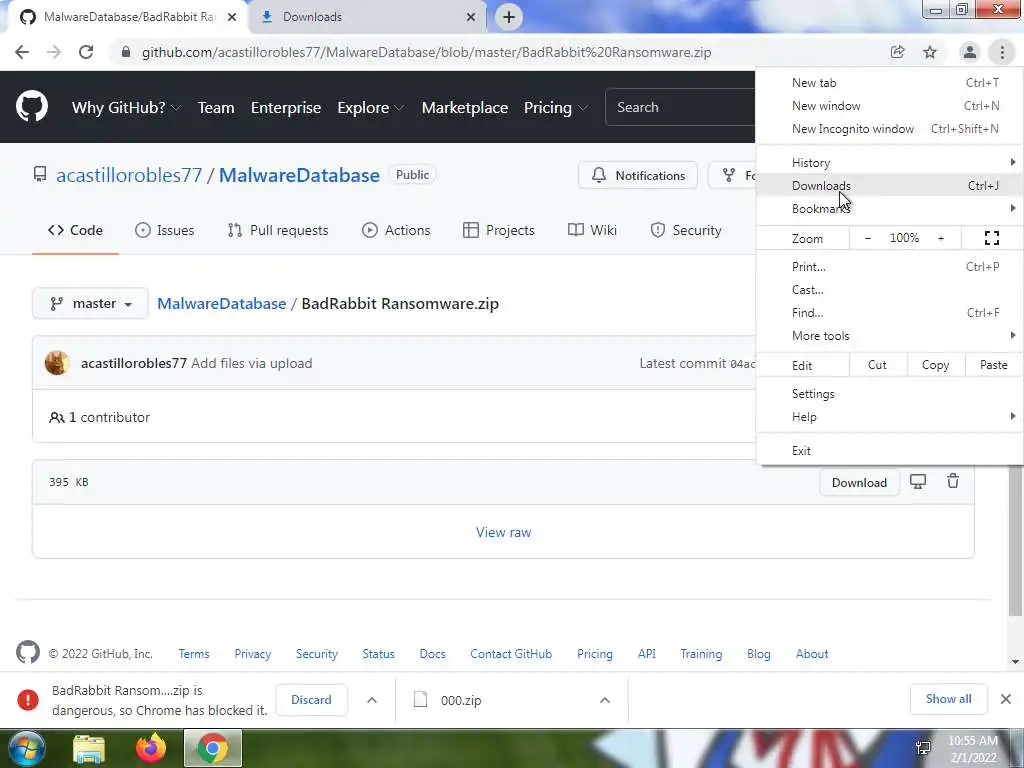Click the address bar URL

coord(426,52)
